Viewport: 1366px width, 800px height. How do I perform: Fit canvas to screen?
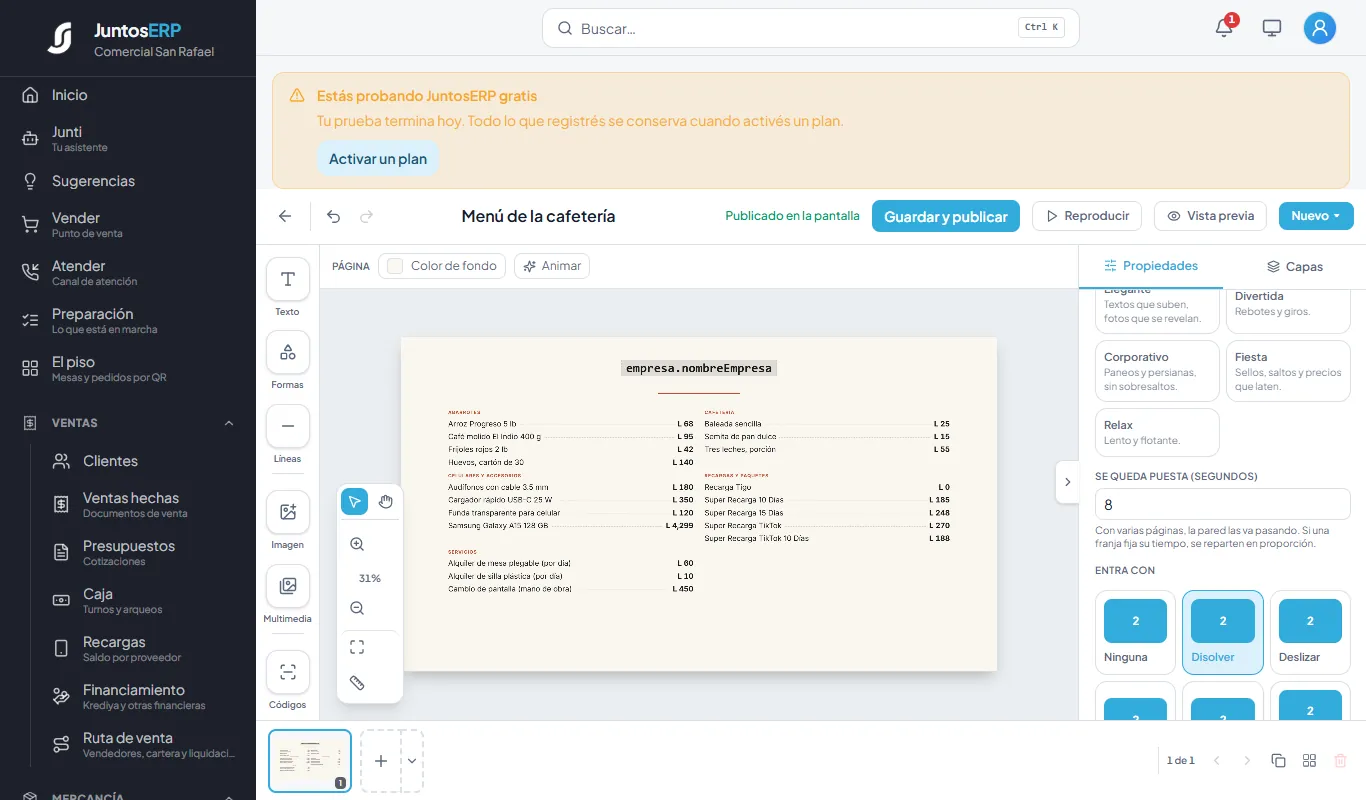point(357,647)
